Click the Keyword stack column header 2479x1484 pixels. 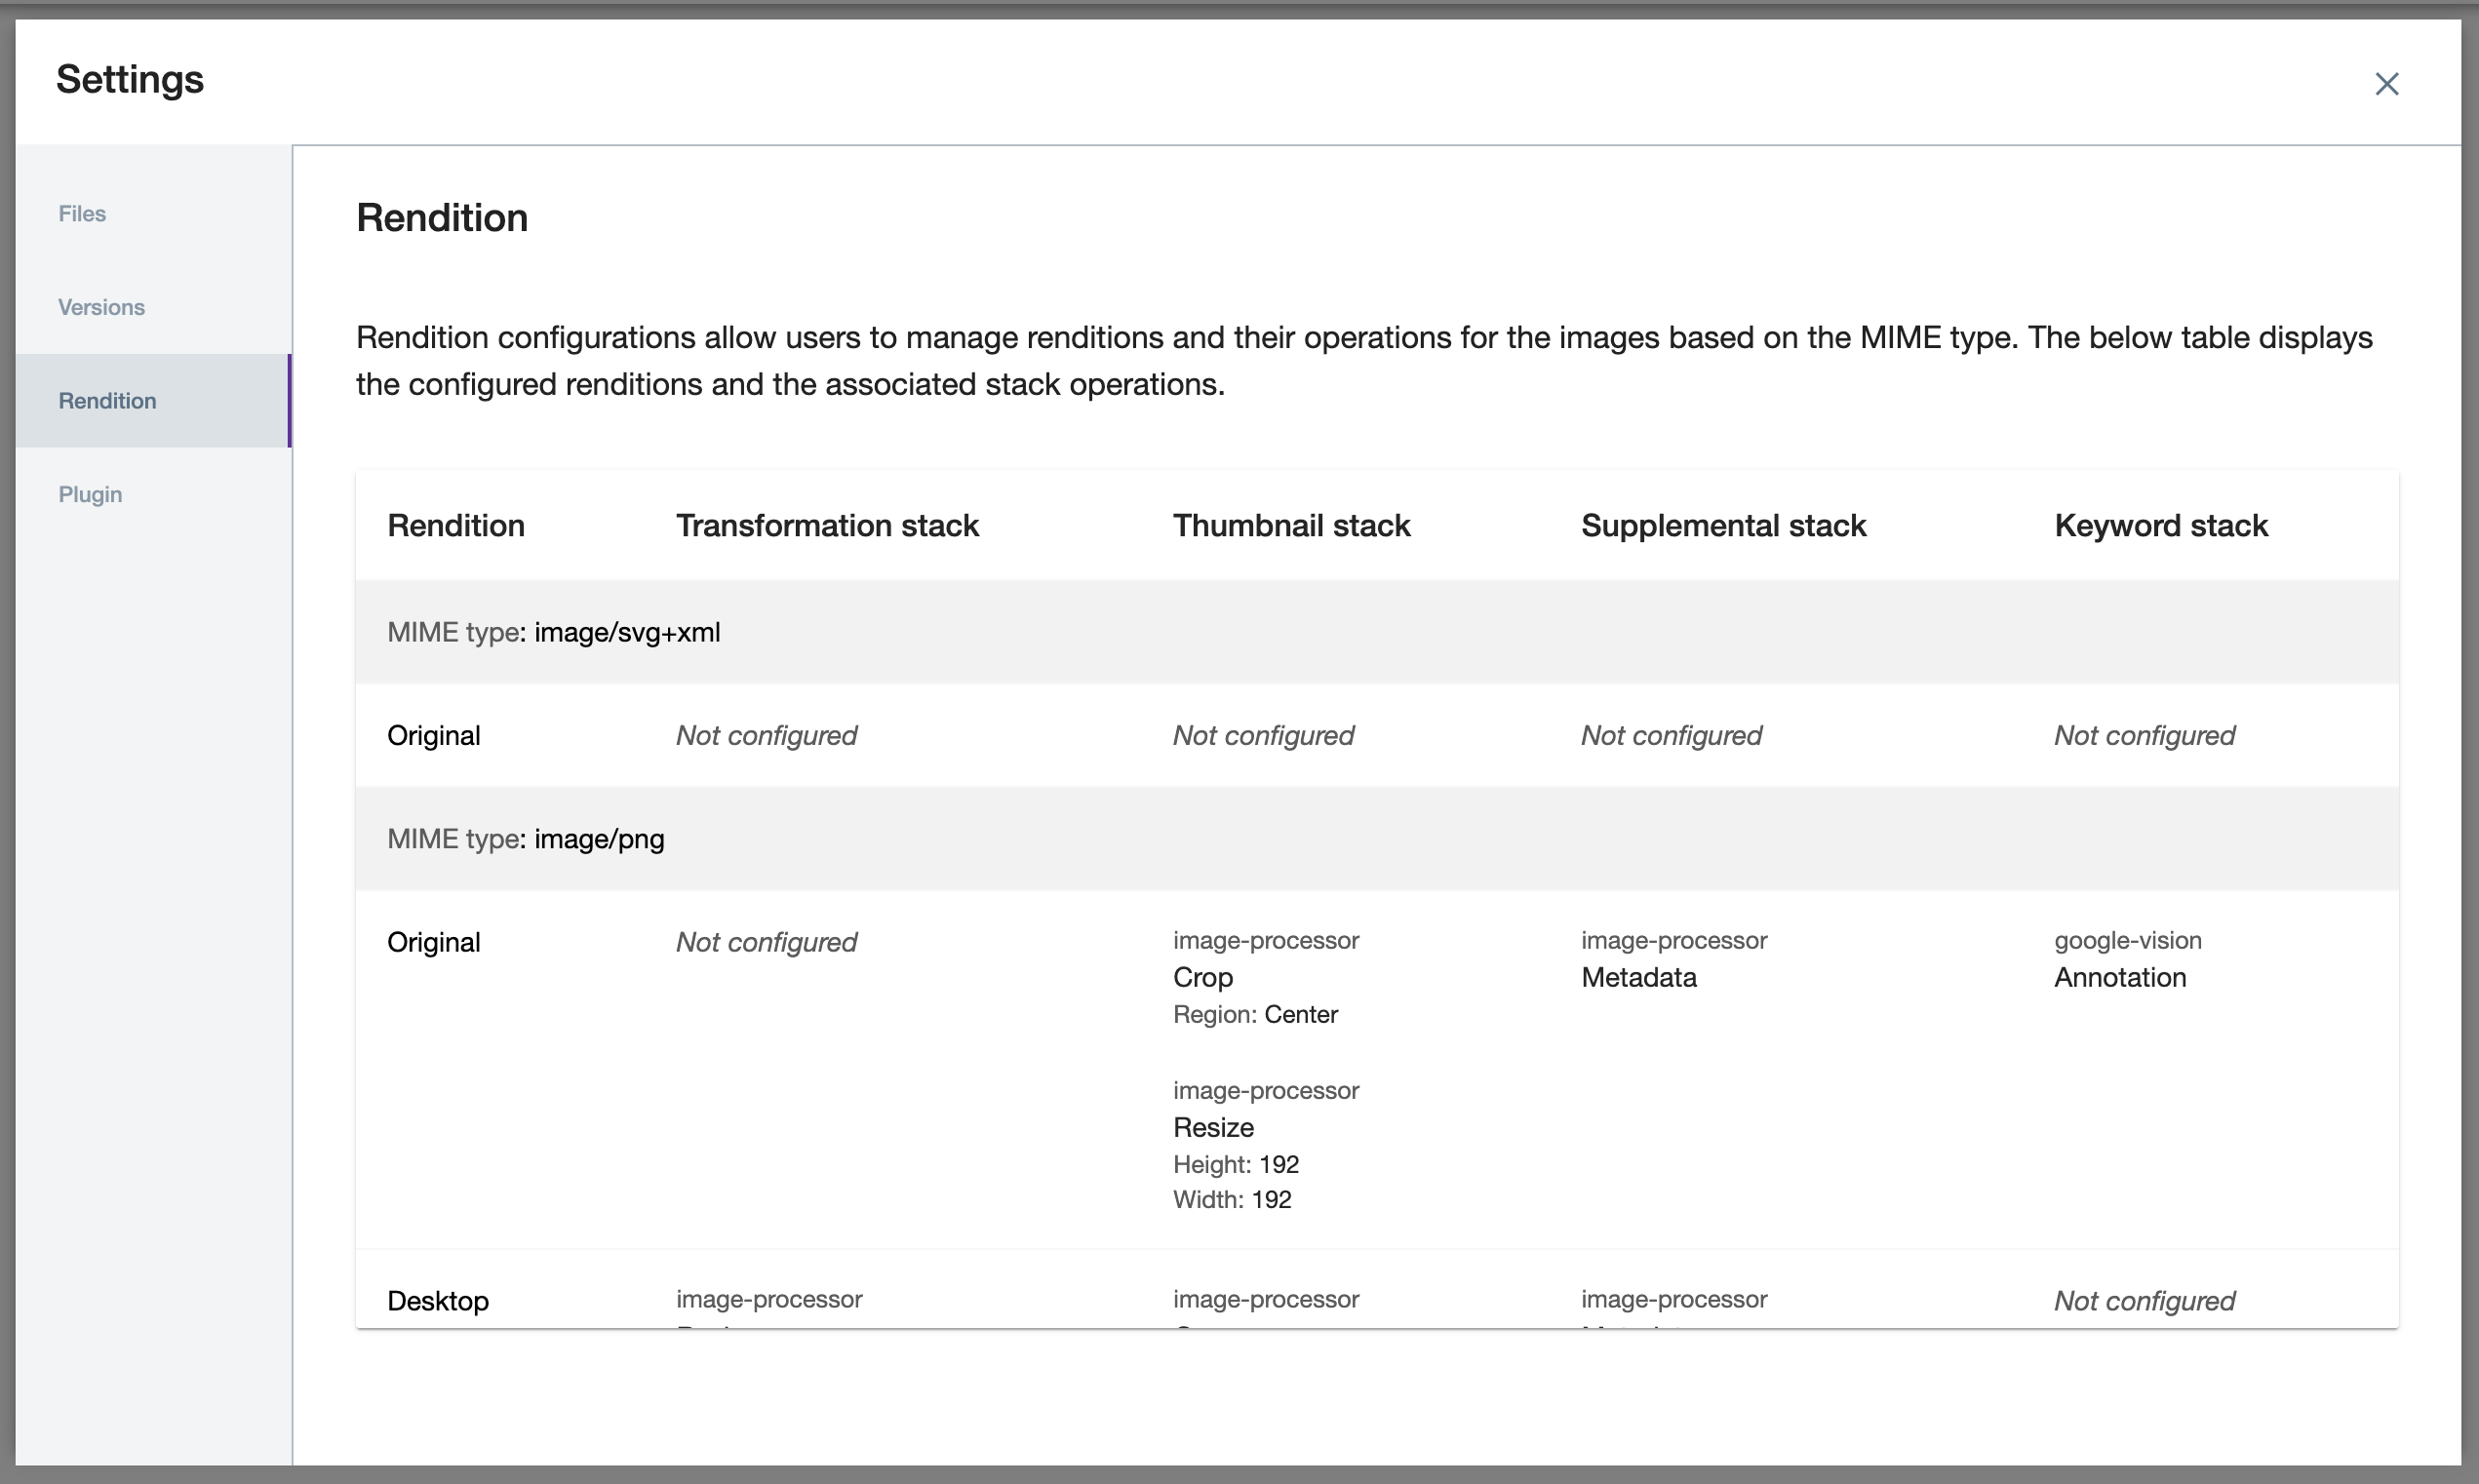pos(2161,525)
